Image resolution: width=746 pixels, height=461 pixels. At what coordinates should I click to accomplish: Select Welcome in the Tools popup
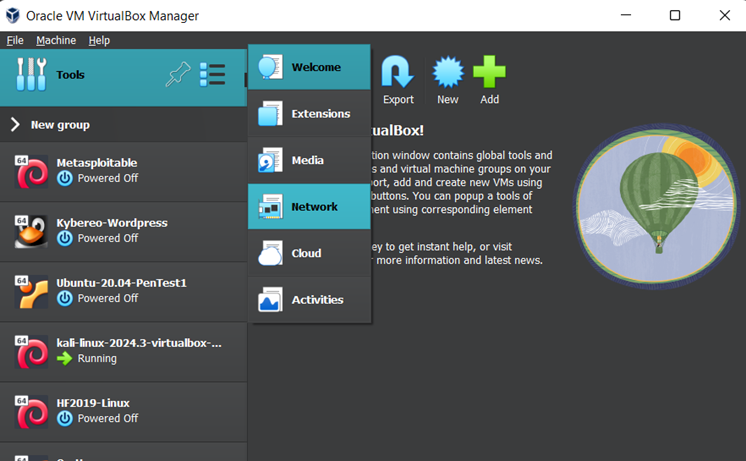tap(309, 67)
